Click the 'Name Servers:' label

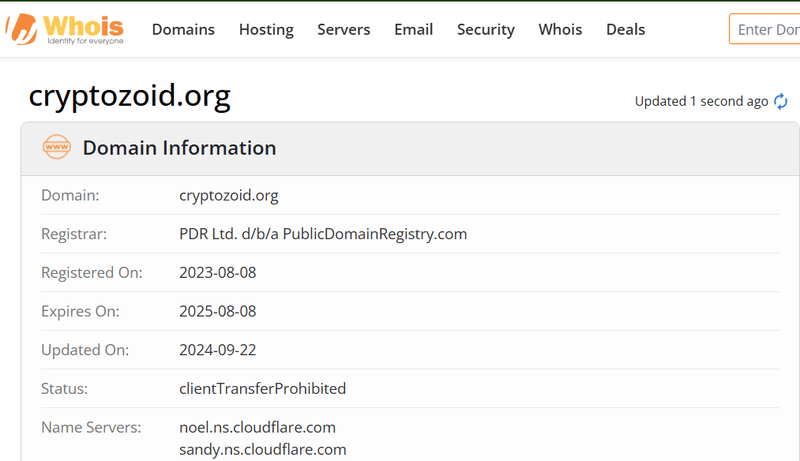point(91,427)
